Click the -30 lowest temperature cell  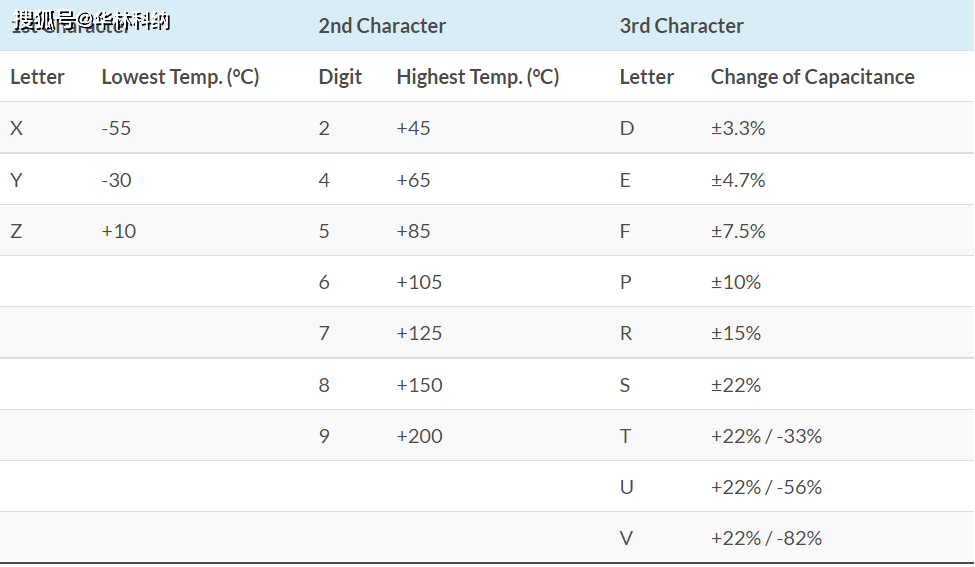116,180
